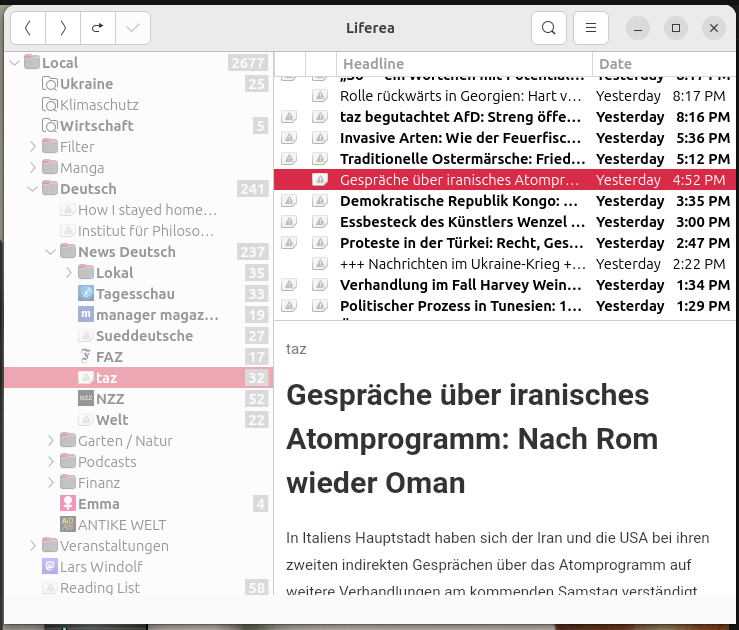Update all feeds with the refresh icon
This screenshot has width=739, height=630.
[98, 28]
